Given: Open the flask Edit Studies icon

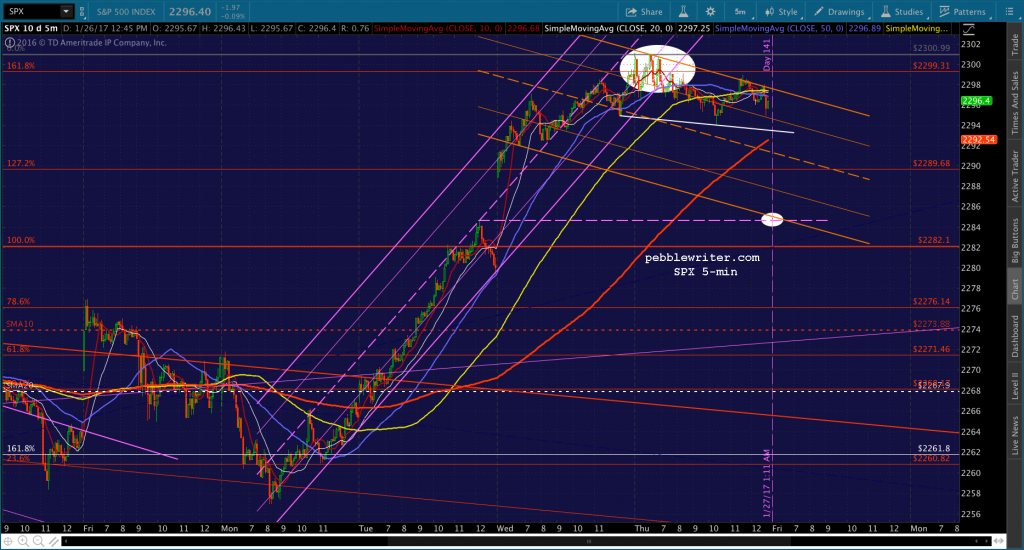Looking at the screenshot, I should coord(683,11).
